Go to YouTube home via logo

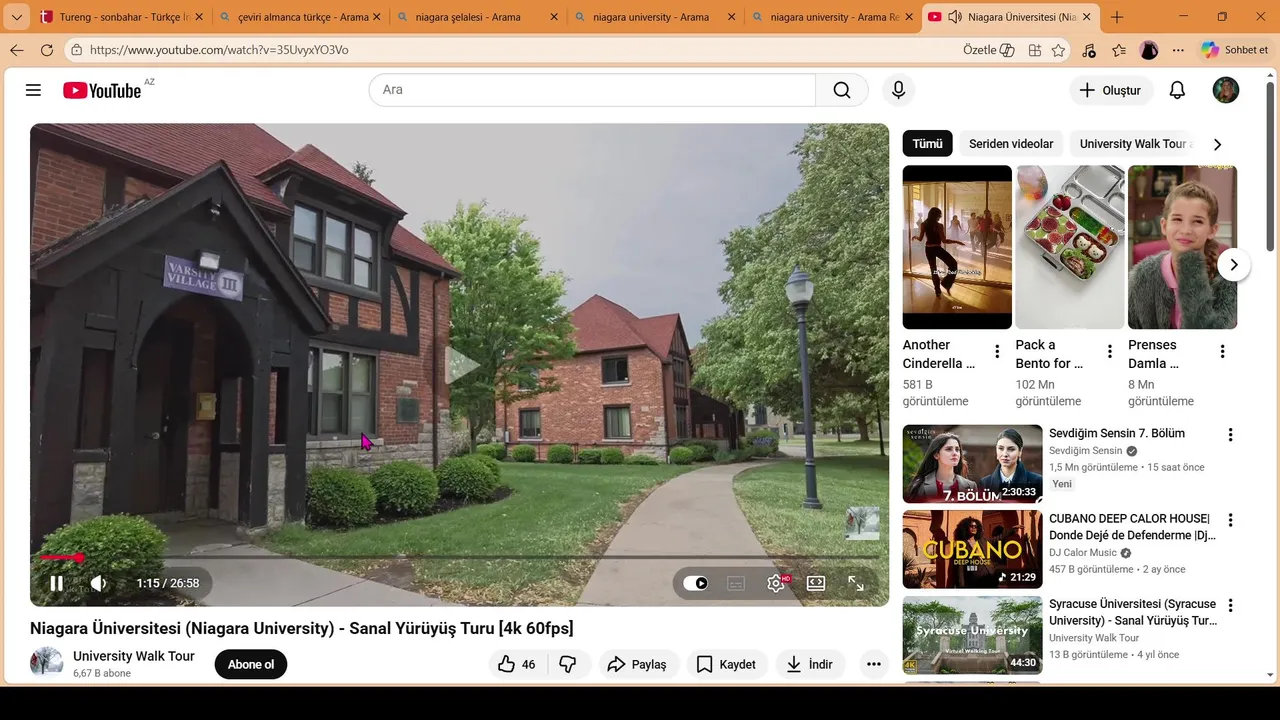pyautogui.click(x=102, y=90)
